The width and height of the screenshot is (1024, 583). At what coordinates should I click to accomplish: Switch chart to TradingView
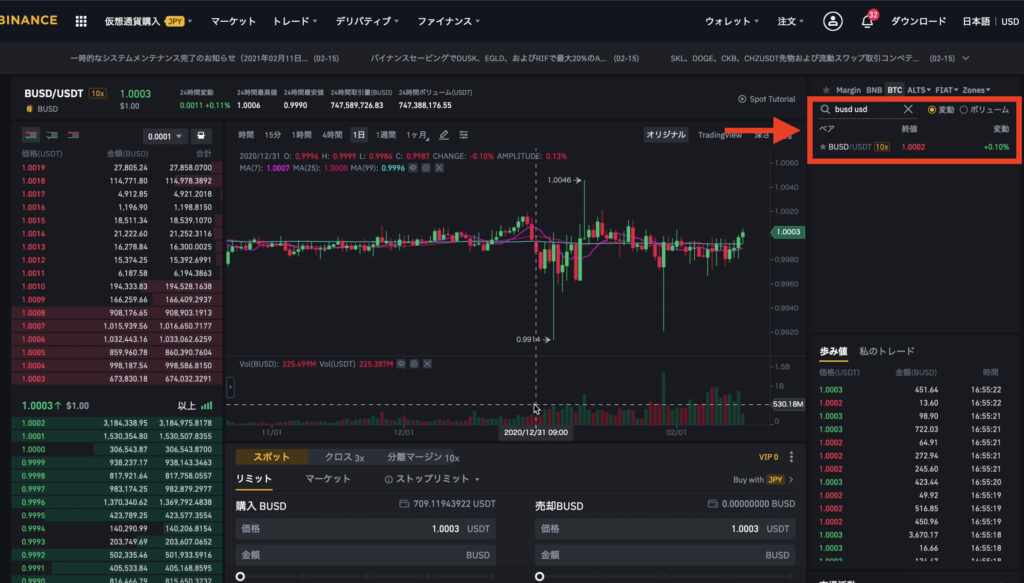(x=719, y=135)
